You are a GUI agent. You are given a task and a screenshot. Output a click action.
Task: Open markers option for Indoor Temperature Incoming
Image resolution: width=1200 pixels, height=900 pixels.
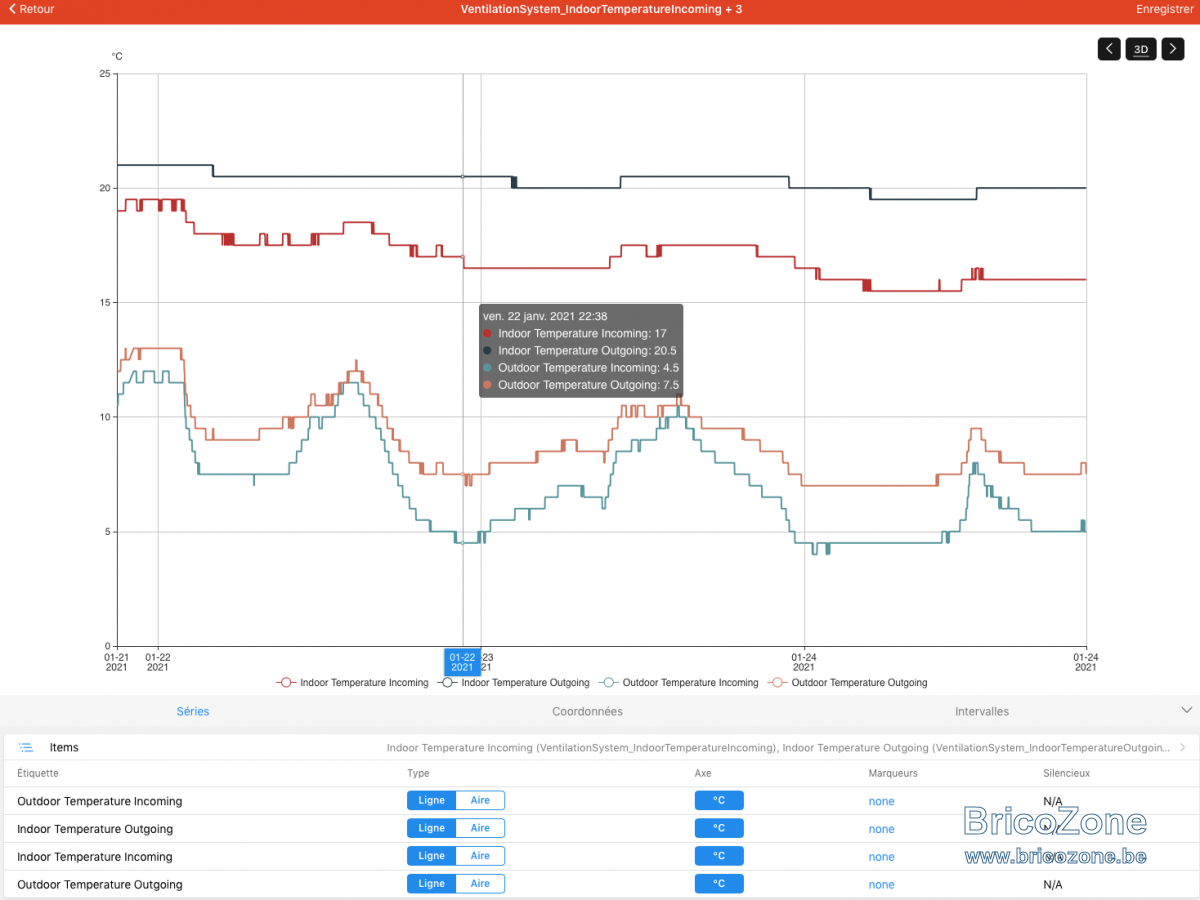tap(882, 856)
